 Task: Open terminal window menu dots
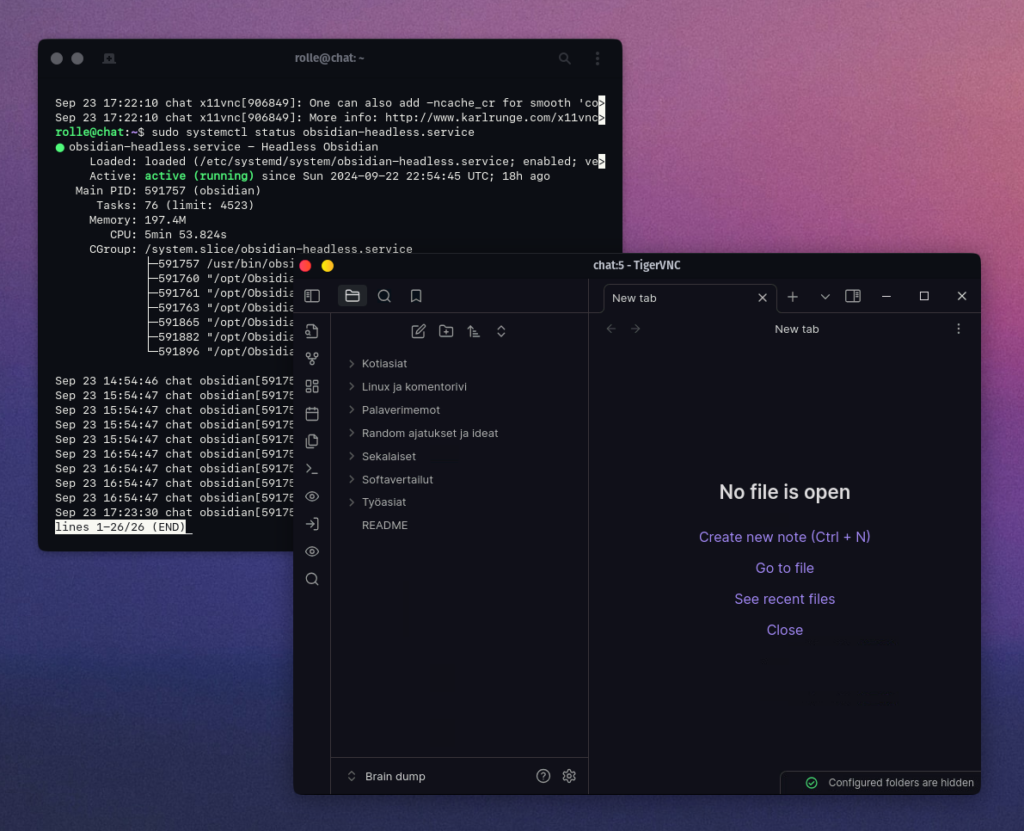597,59
